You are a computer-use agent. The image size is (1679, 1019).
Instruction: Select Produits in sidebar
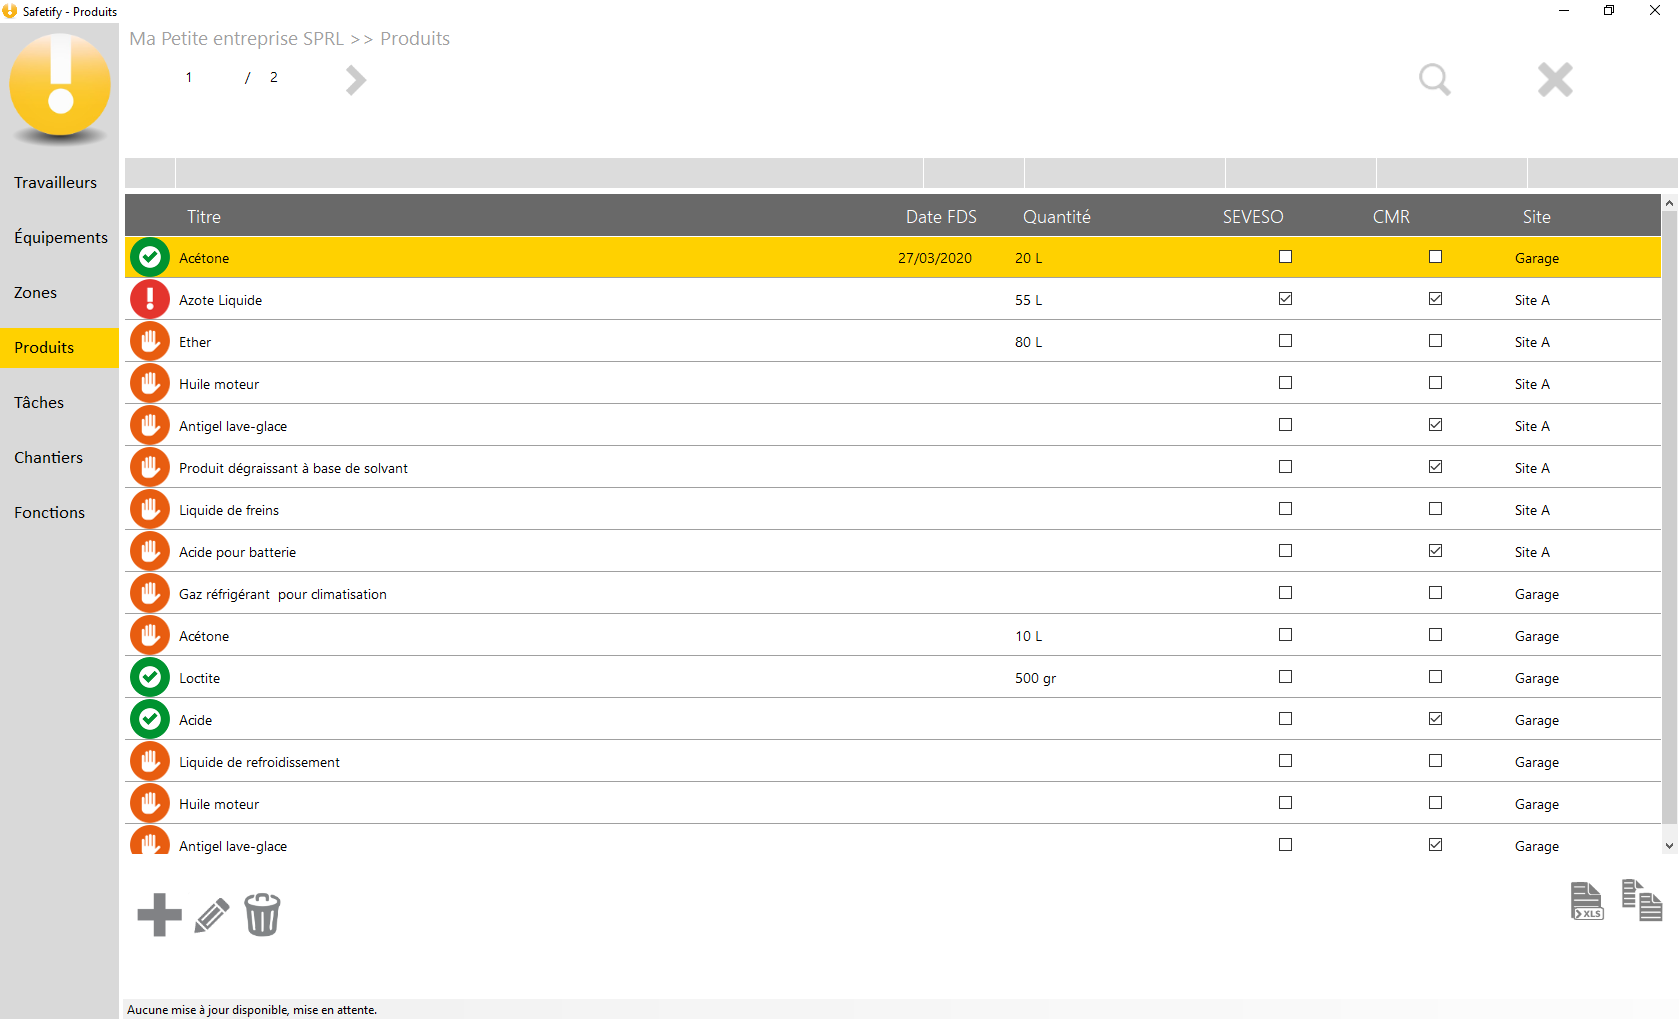[59, 348]
